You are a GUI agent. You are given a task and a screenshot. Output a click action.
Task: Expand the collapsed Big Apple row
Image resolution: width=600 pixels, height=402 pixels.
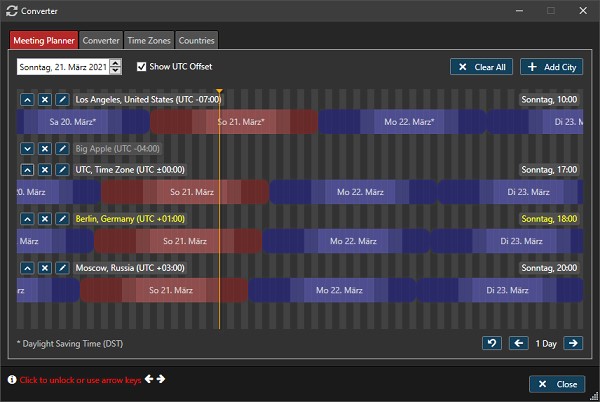27,148
